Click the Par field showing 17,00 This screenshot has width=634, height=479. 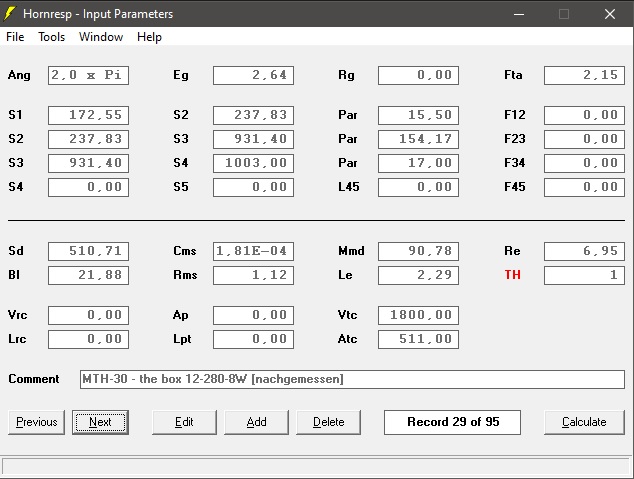[418, 163]
